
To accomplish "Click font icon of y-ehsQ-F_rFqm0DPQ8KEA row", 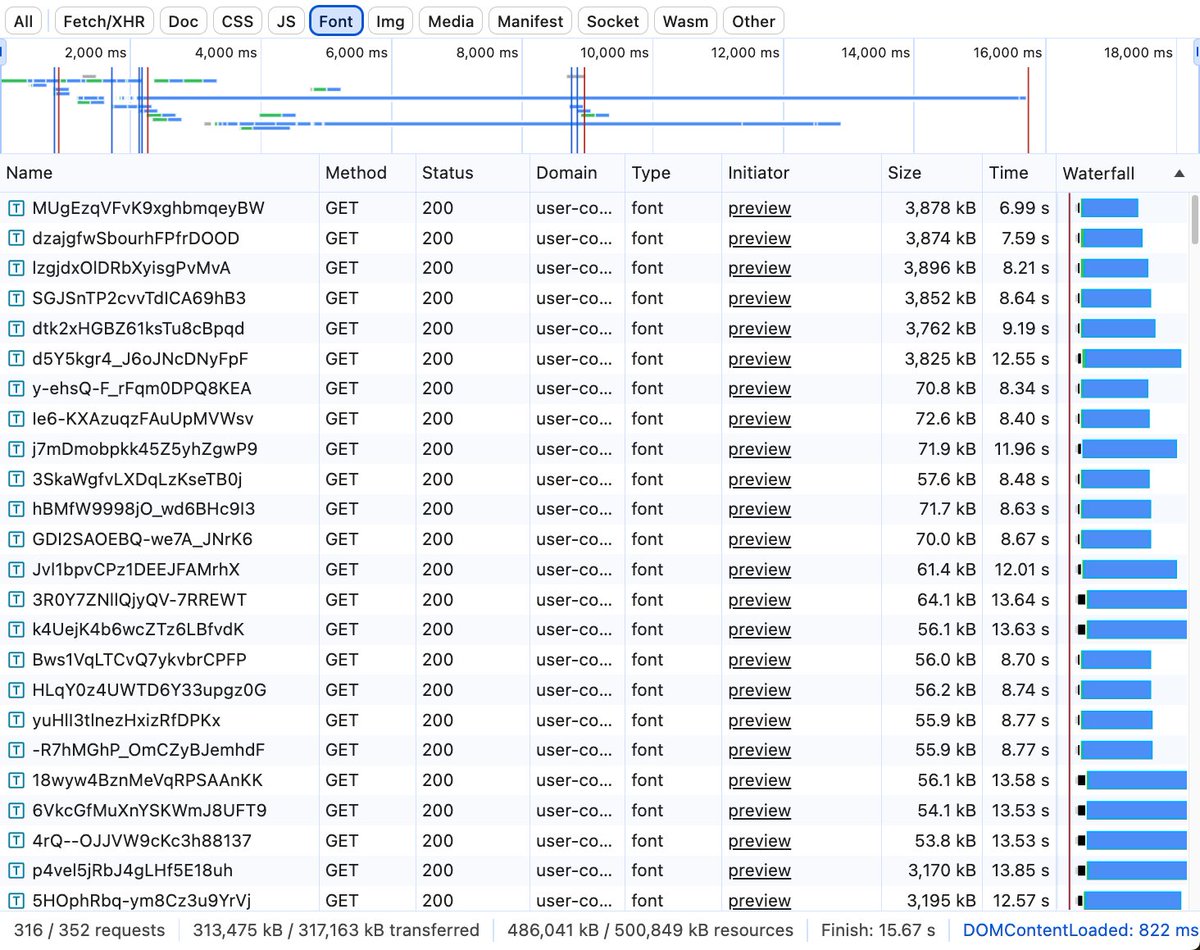I will click(x=16, y=388).
